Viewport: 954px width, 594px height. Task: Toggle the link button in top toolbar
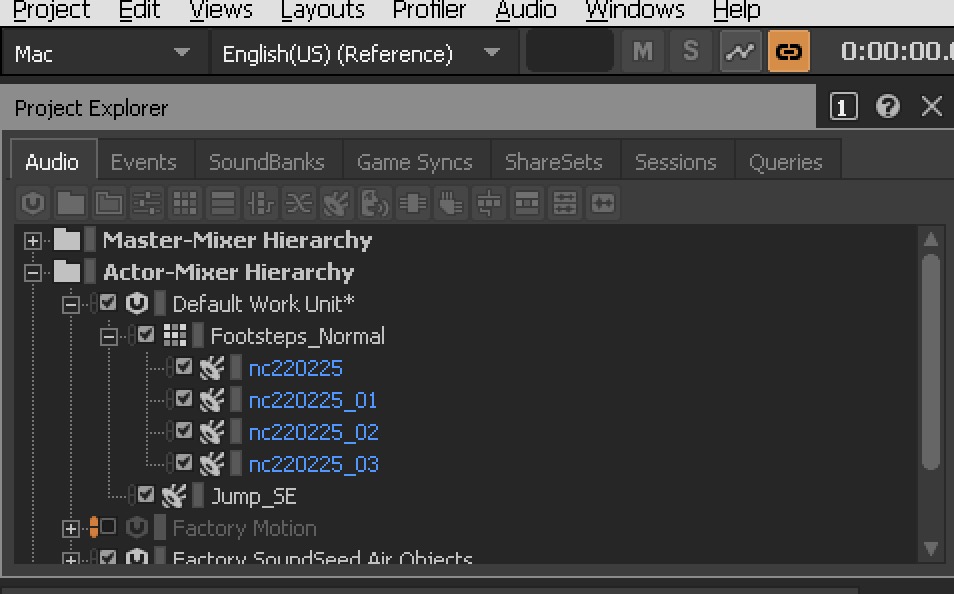tap(789, 52)
